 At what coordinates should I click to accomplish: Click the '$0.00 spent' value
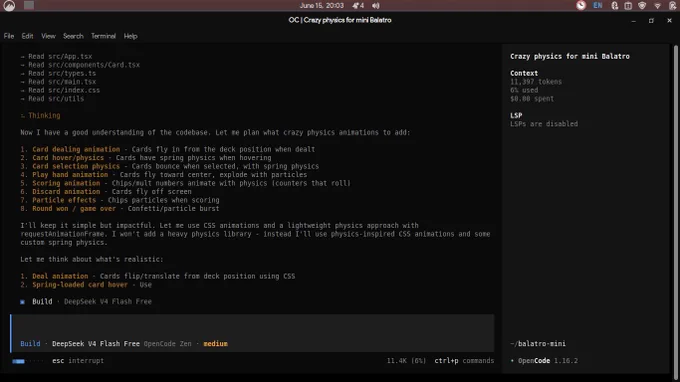[532, 98]
